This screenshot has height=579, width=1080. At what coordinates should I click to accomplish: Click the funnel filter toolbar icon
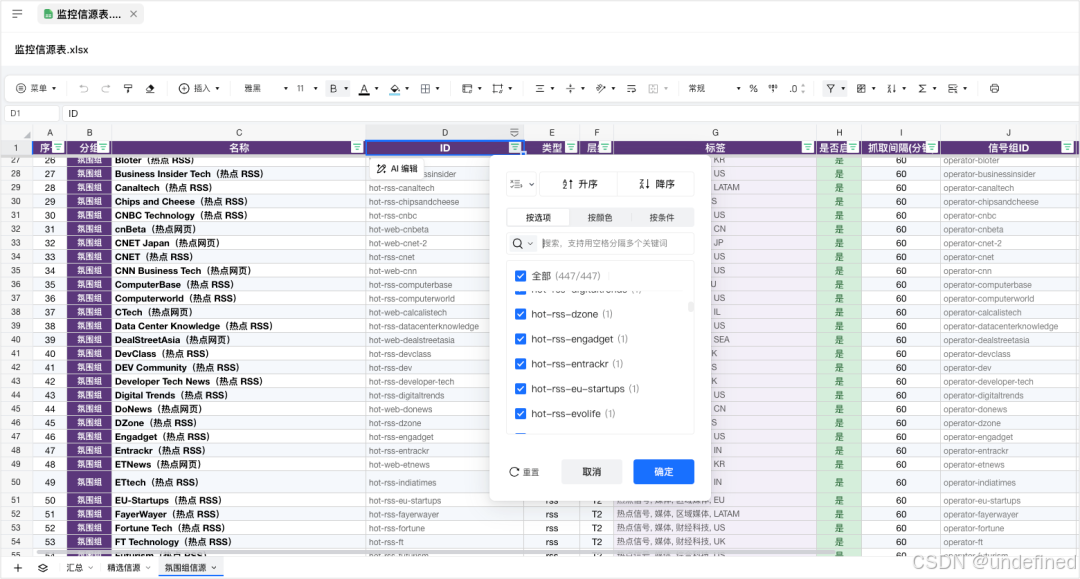click(831, 88)
